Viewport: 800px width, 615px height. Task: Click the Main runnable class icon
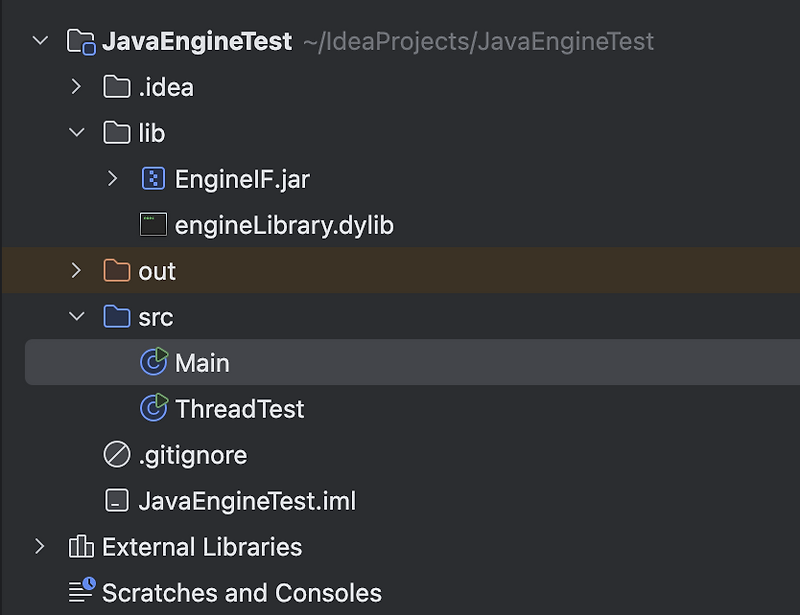153,362
